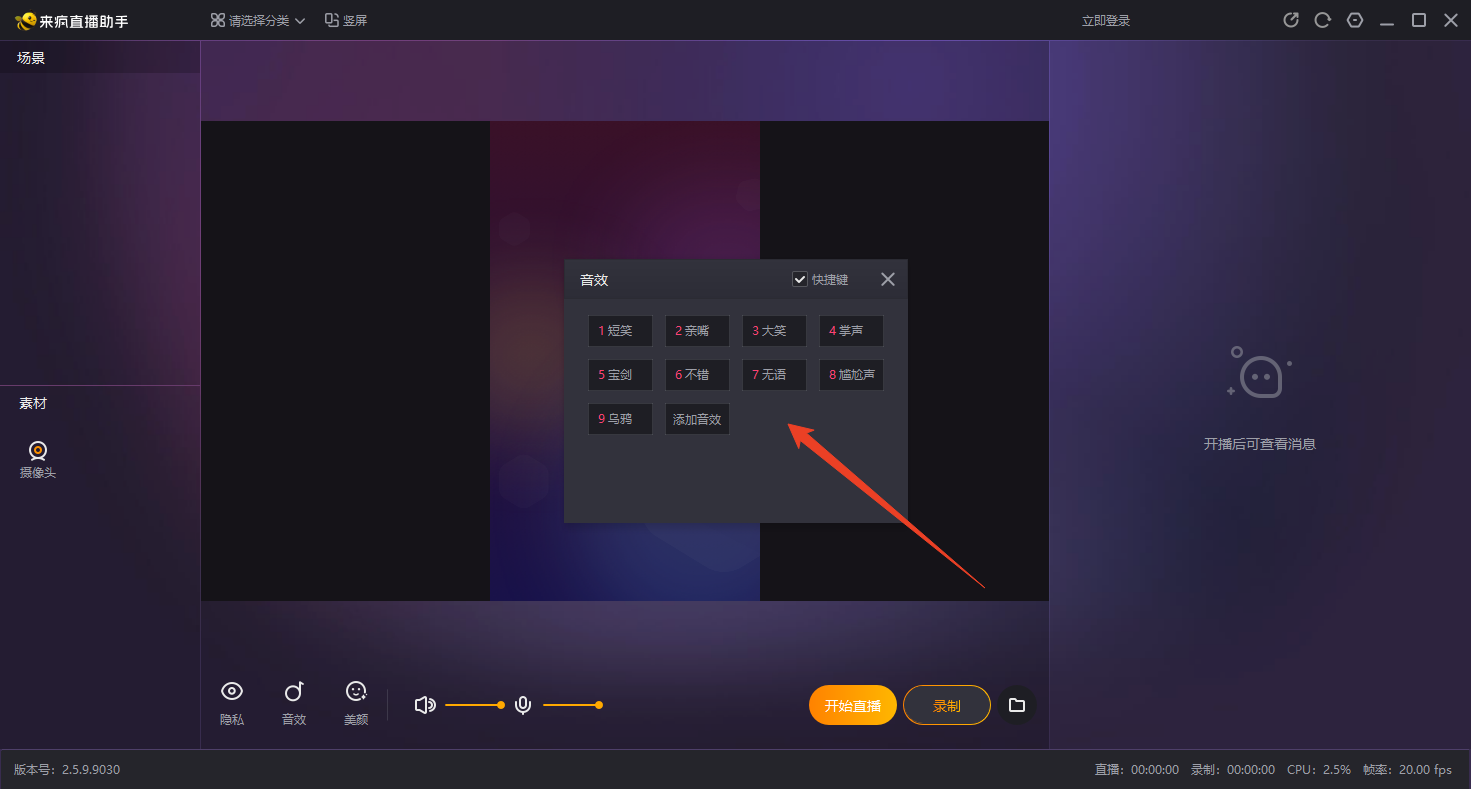Viewport: 1471px width, 789px height.
Task: Open the 美颜 beauty filter tool
Action: pos(355,703)
